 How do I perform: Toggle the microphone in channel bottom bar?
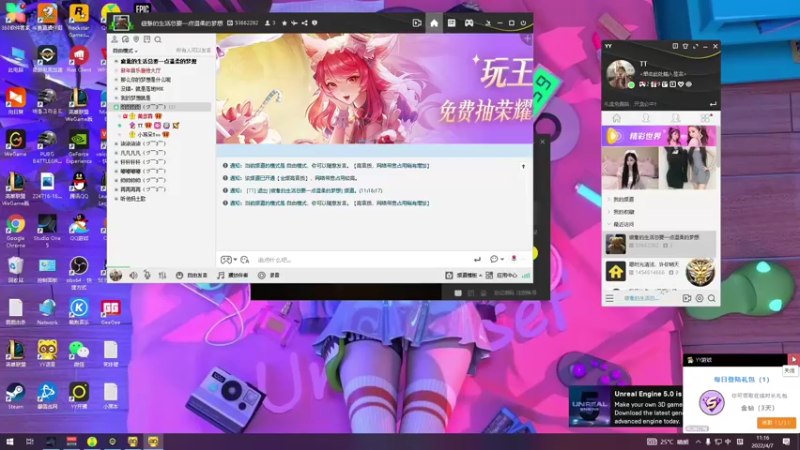(147, 275)
